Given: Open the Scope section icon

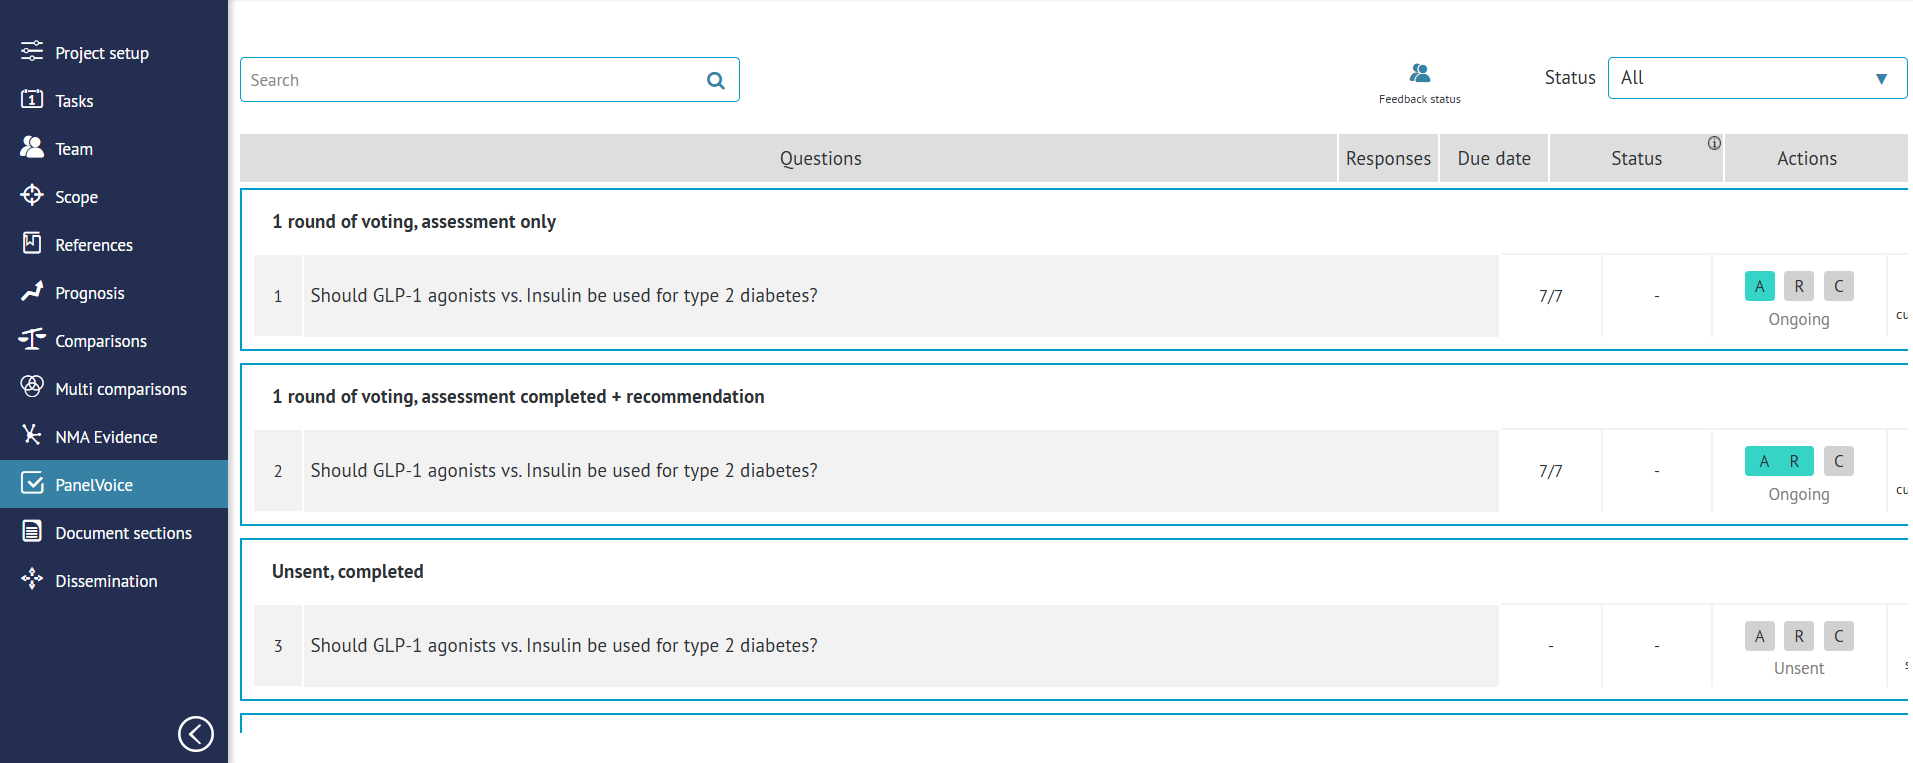Looking at the screenshot, I should tap(32, 195).
